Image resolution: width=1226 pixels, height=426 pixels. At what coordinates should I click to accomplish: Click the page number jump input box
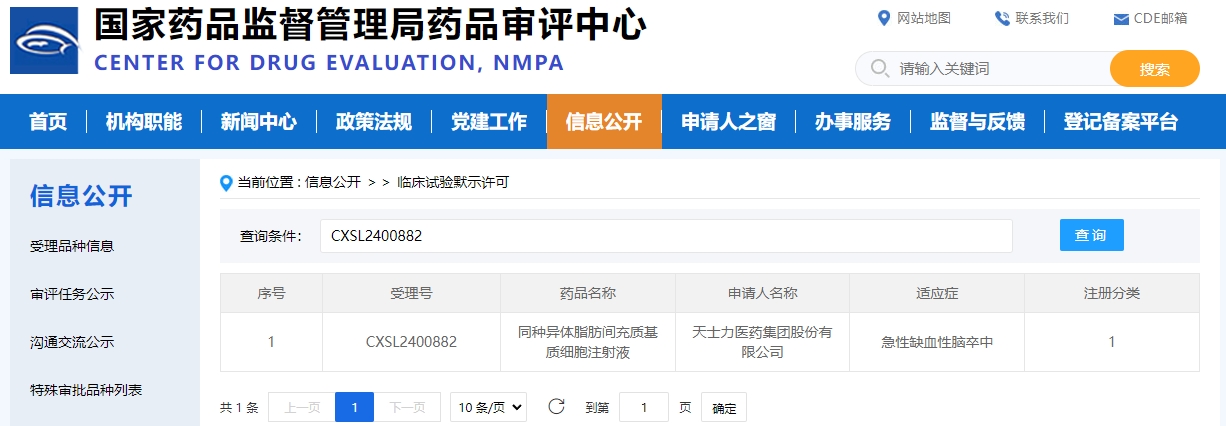pos(644,407)
